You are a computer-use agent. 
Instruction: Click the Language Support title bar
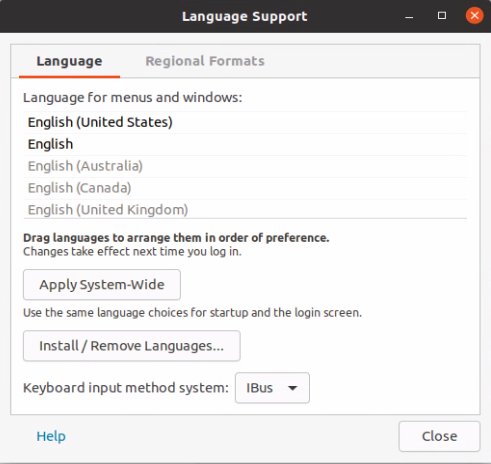click(x=245, y=16)
